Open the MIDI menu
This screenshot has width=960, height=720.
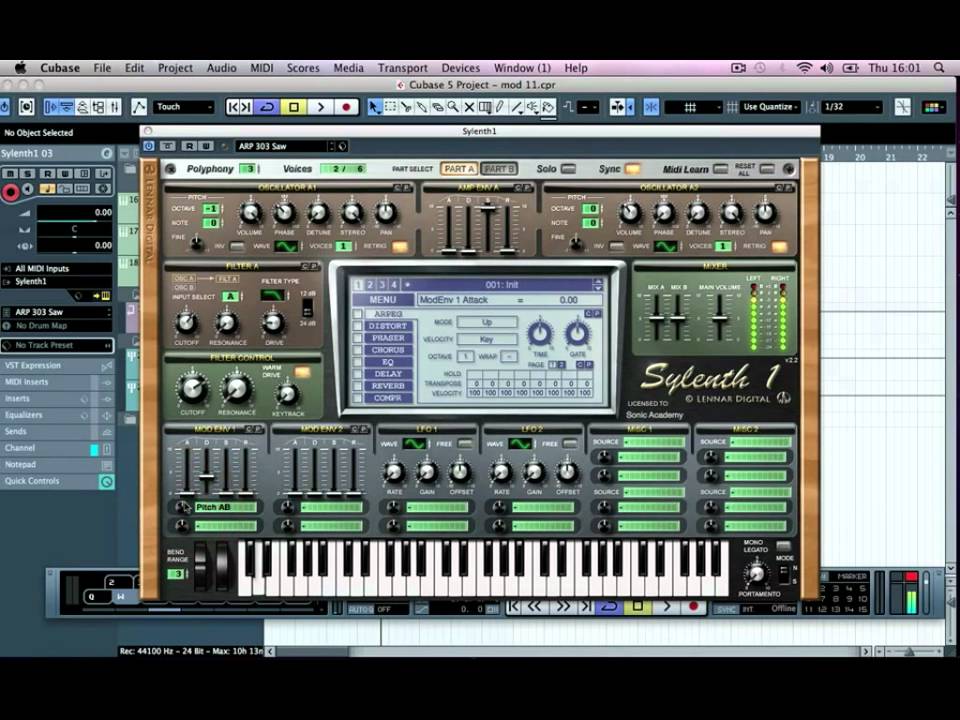point(261,68)
